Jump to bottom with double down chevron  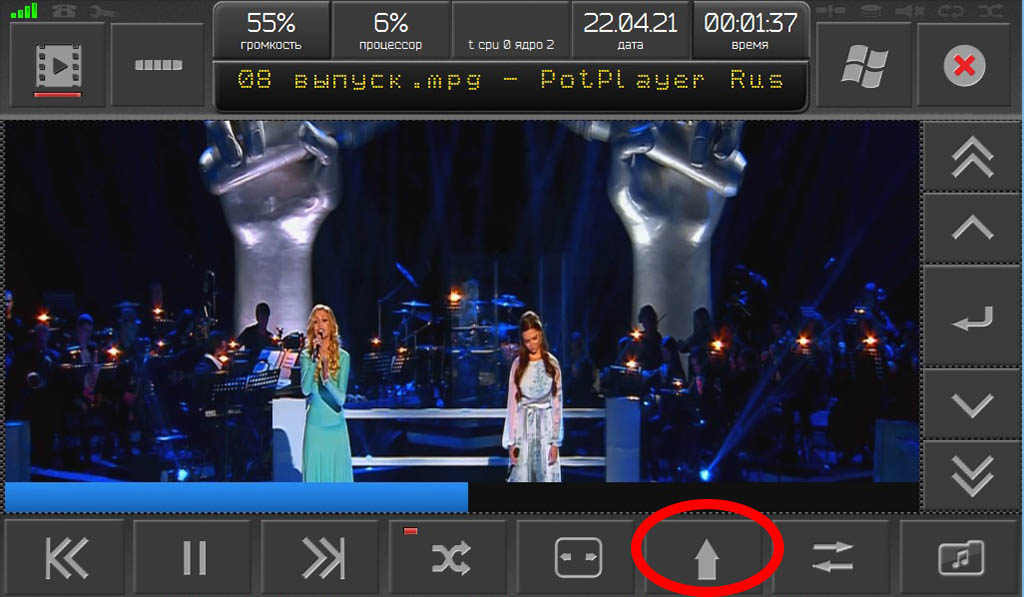972,476
